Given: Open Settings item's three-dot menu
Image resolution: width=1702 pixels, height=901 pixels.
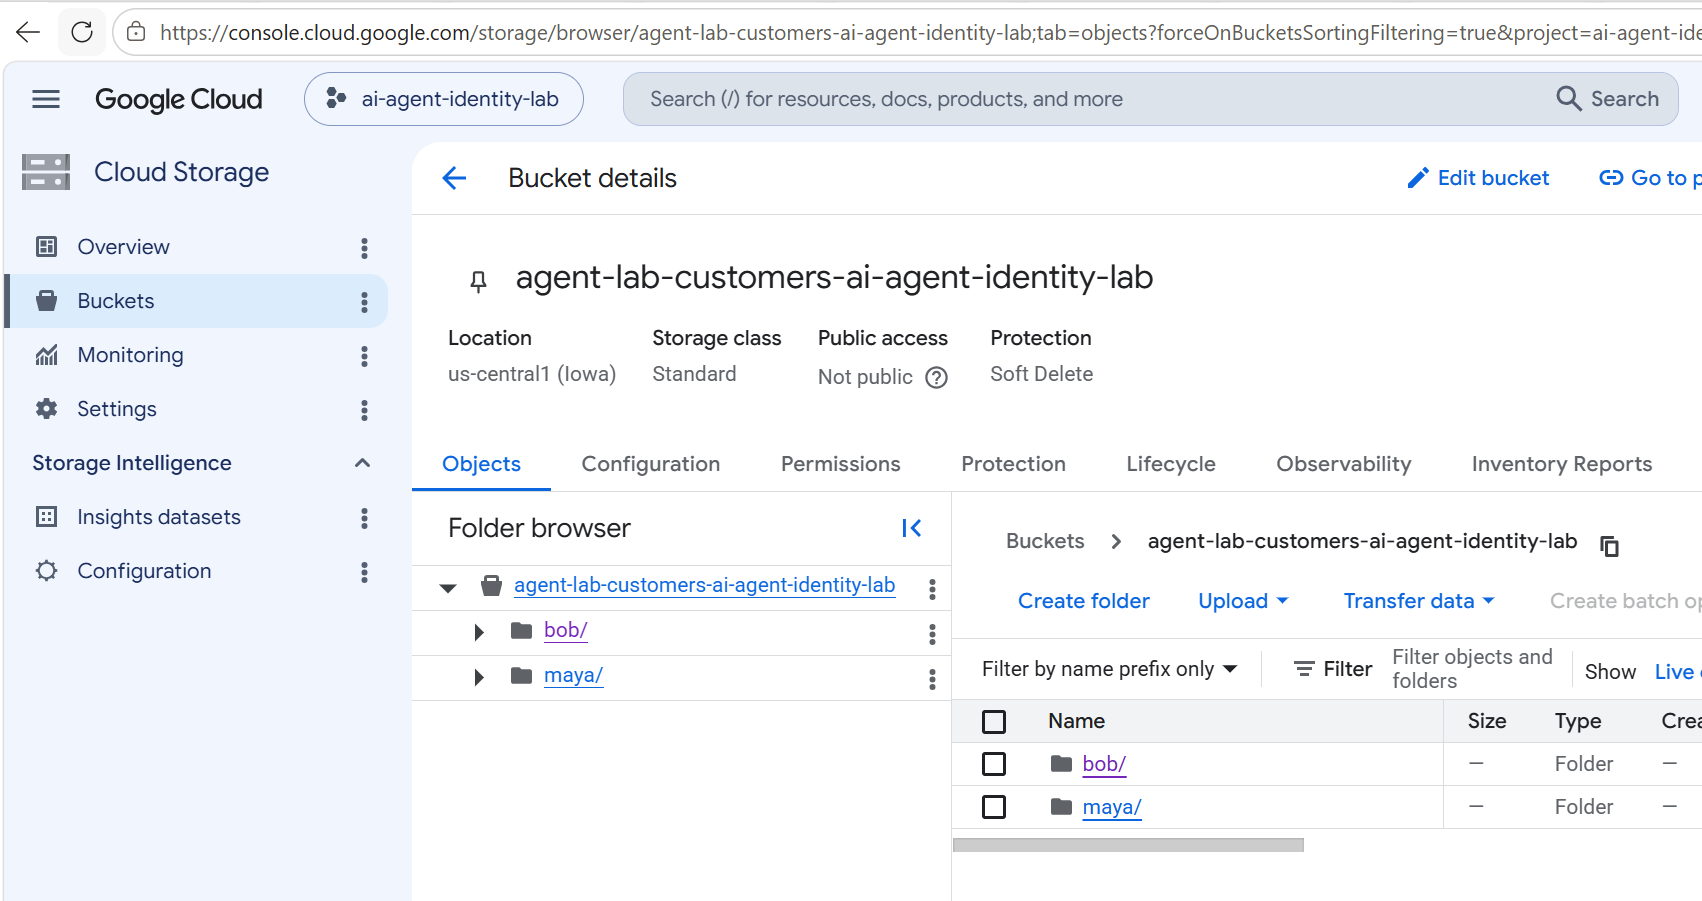Looking at the screenshot, I should point(364,409).
